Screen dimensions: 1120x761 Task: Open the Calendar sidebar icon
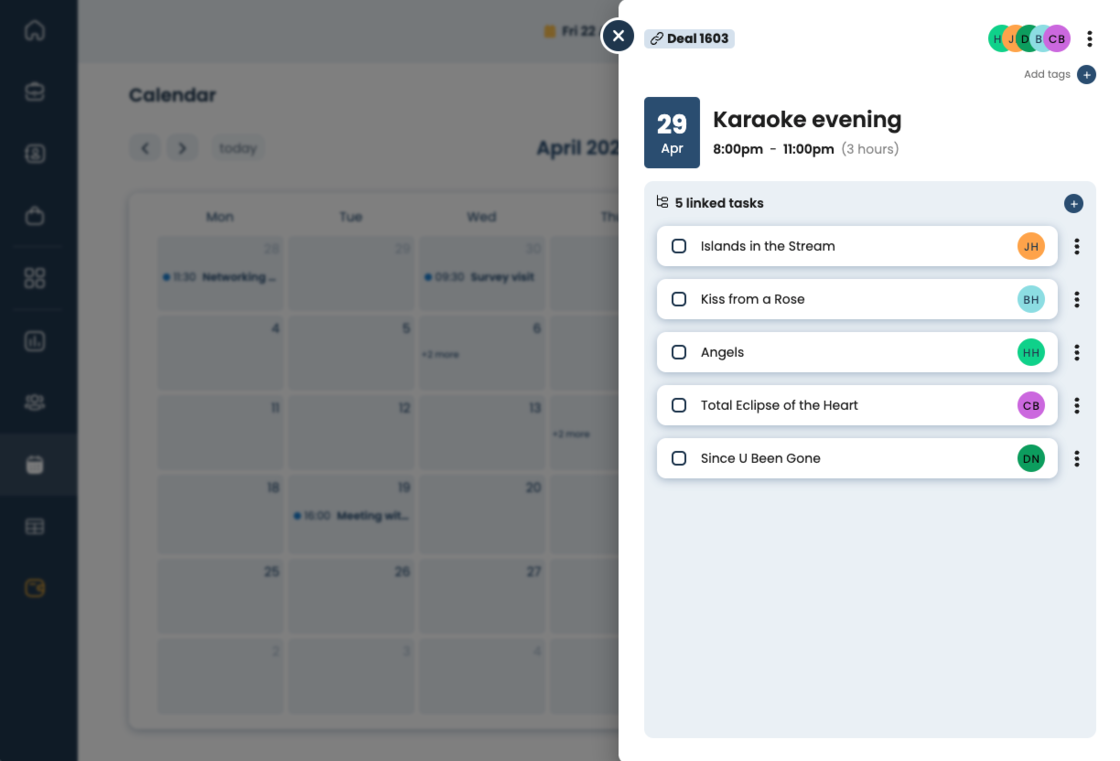coord(35,464)
